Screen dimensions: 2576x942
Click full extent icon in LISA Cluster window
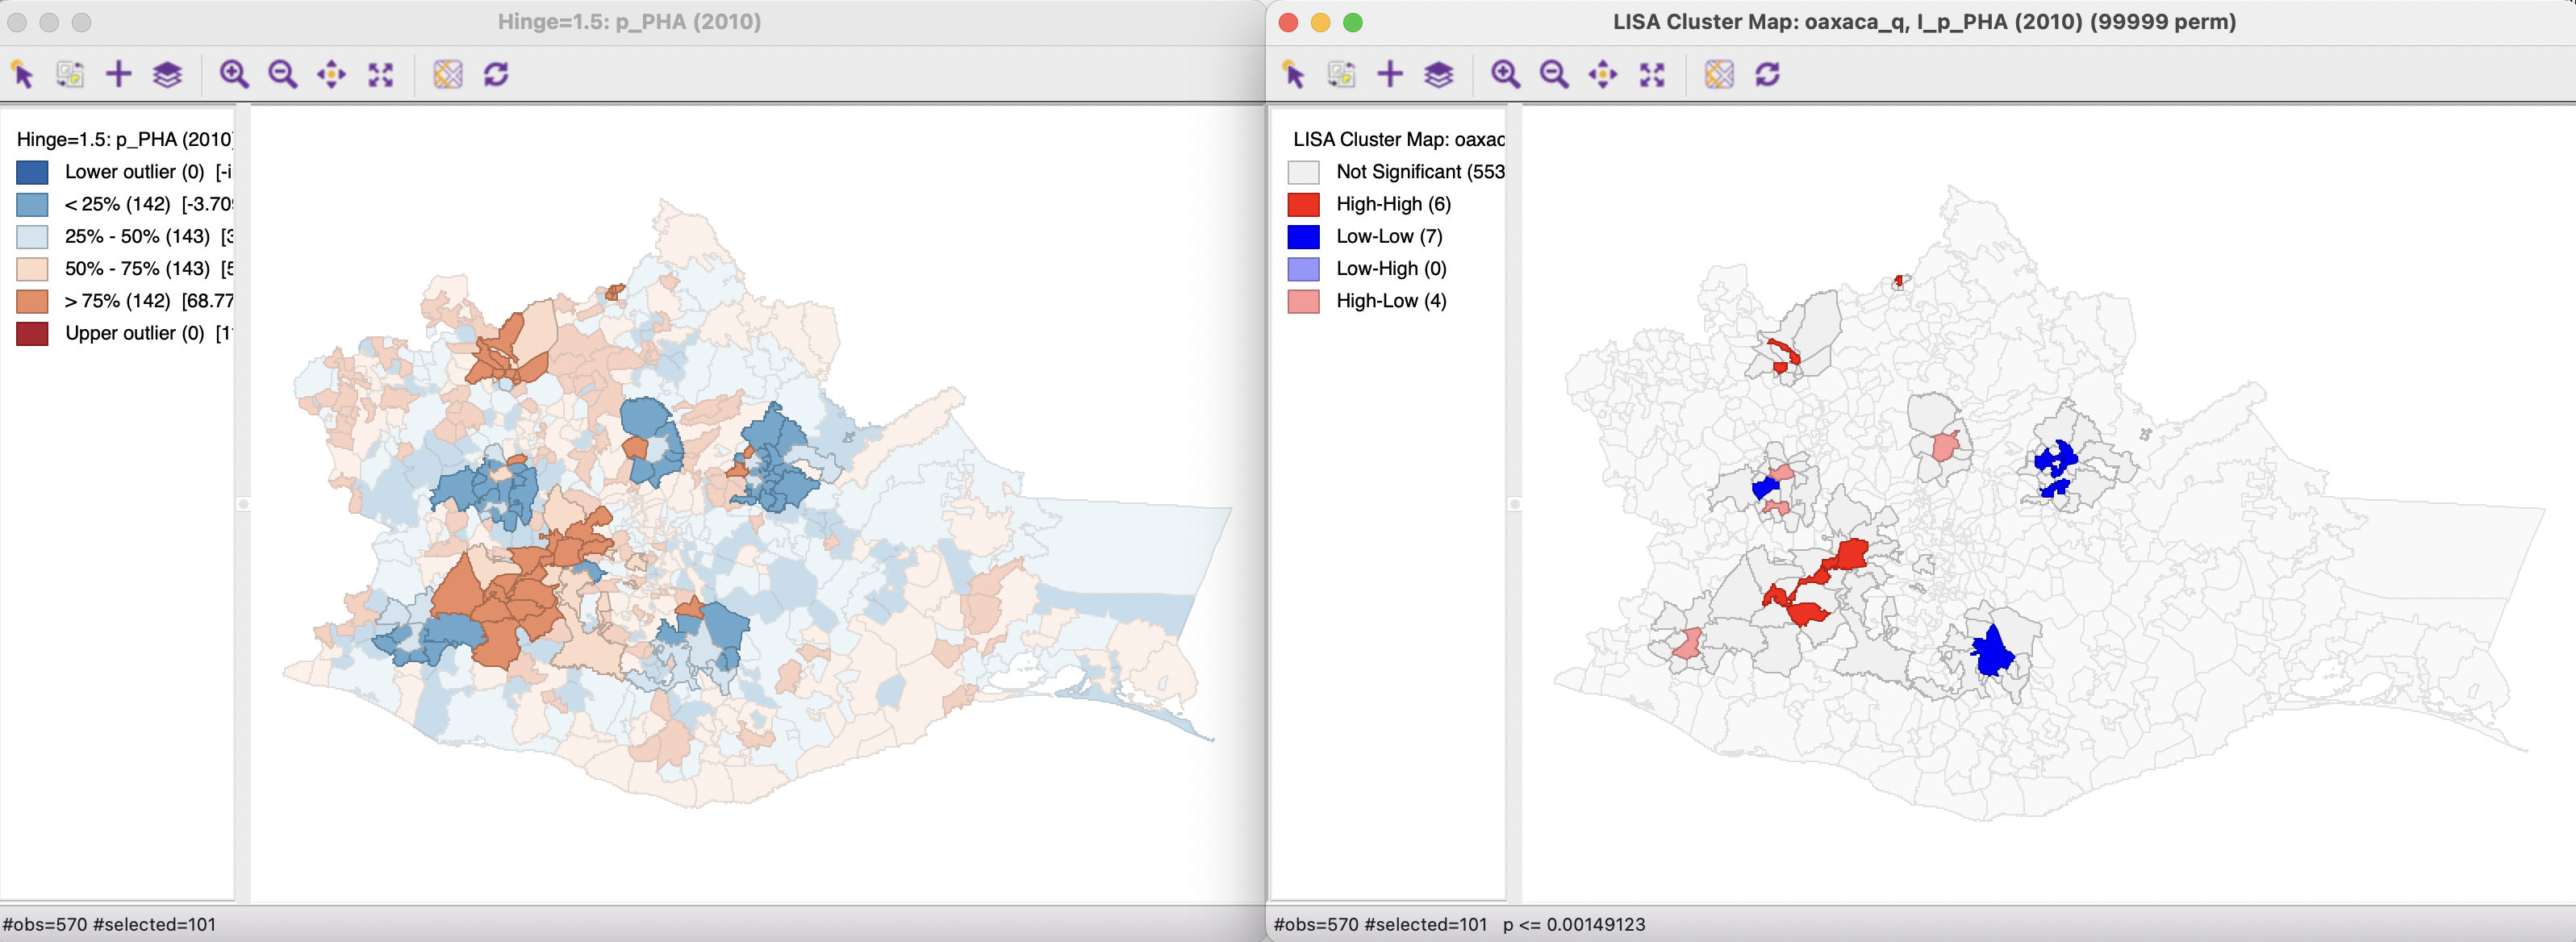[1652, 75]
